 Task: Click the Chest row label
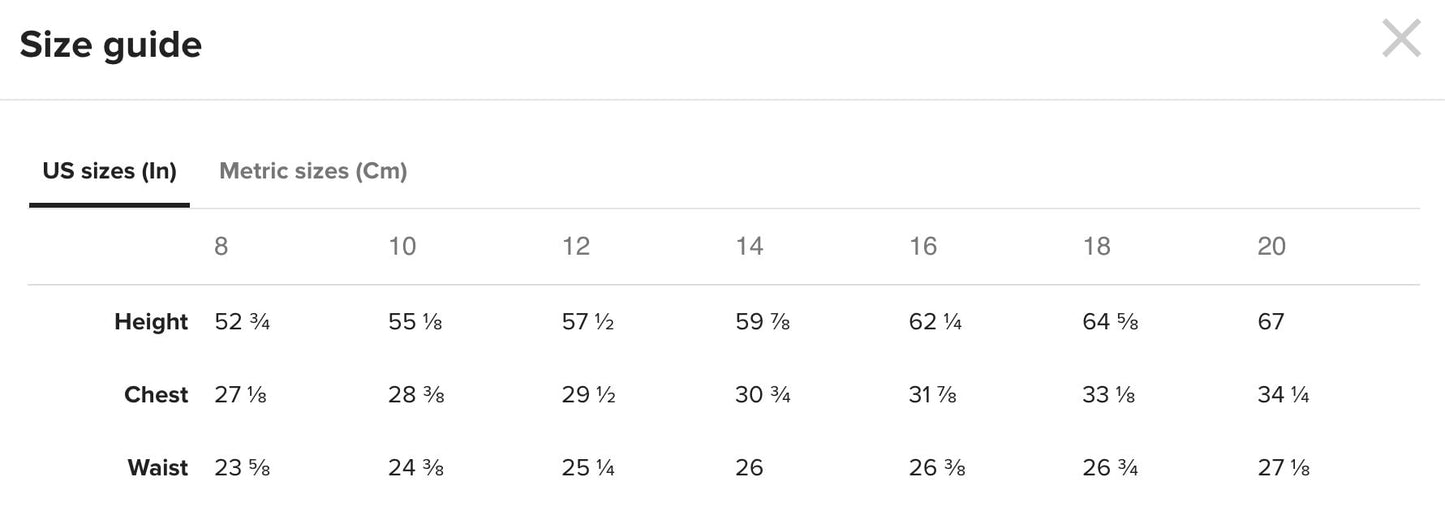coord(156,395)
